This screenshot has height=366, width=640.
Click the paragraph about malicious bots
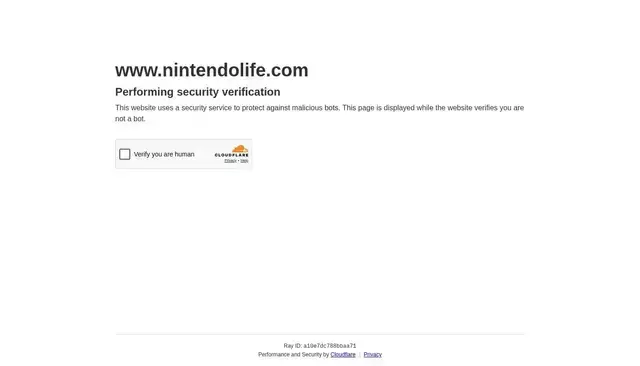[320, 113]
